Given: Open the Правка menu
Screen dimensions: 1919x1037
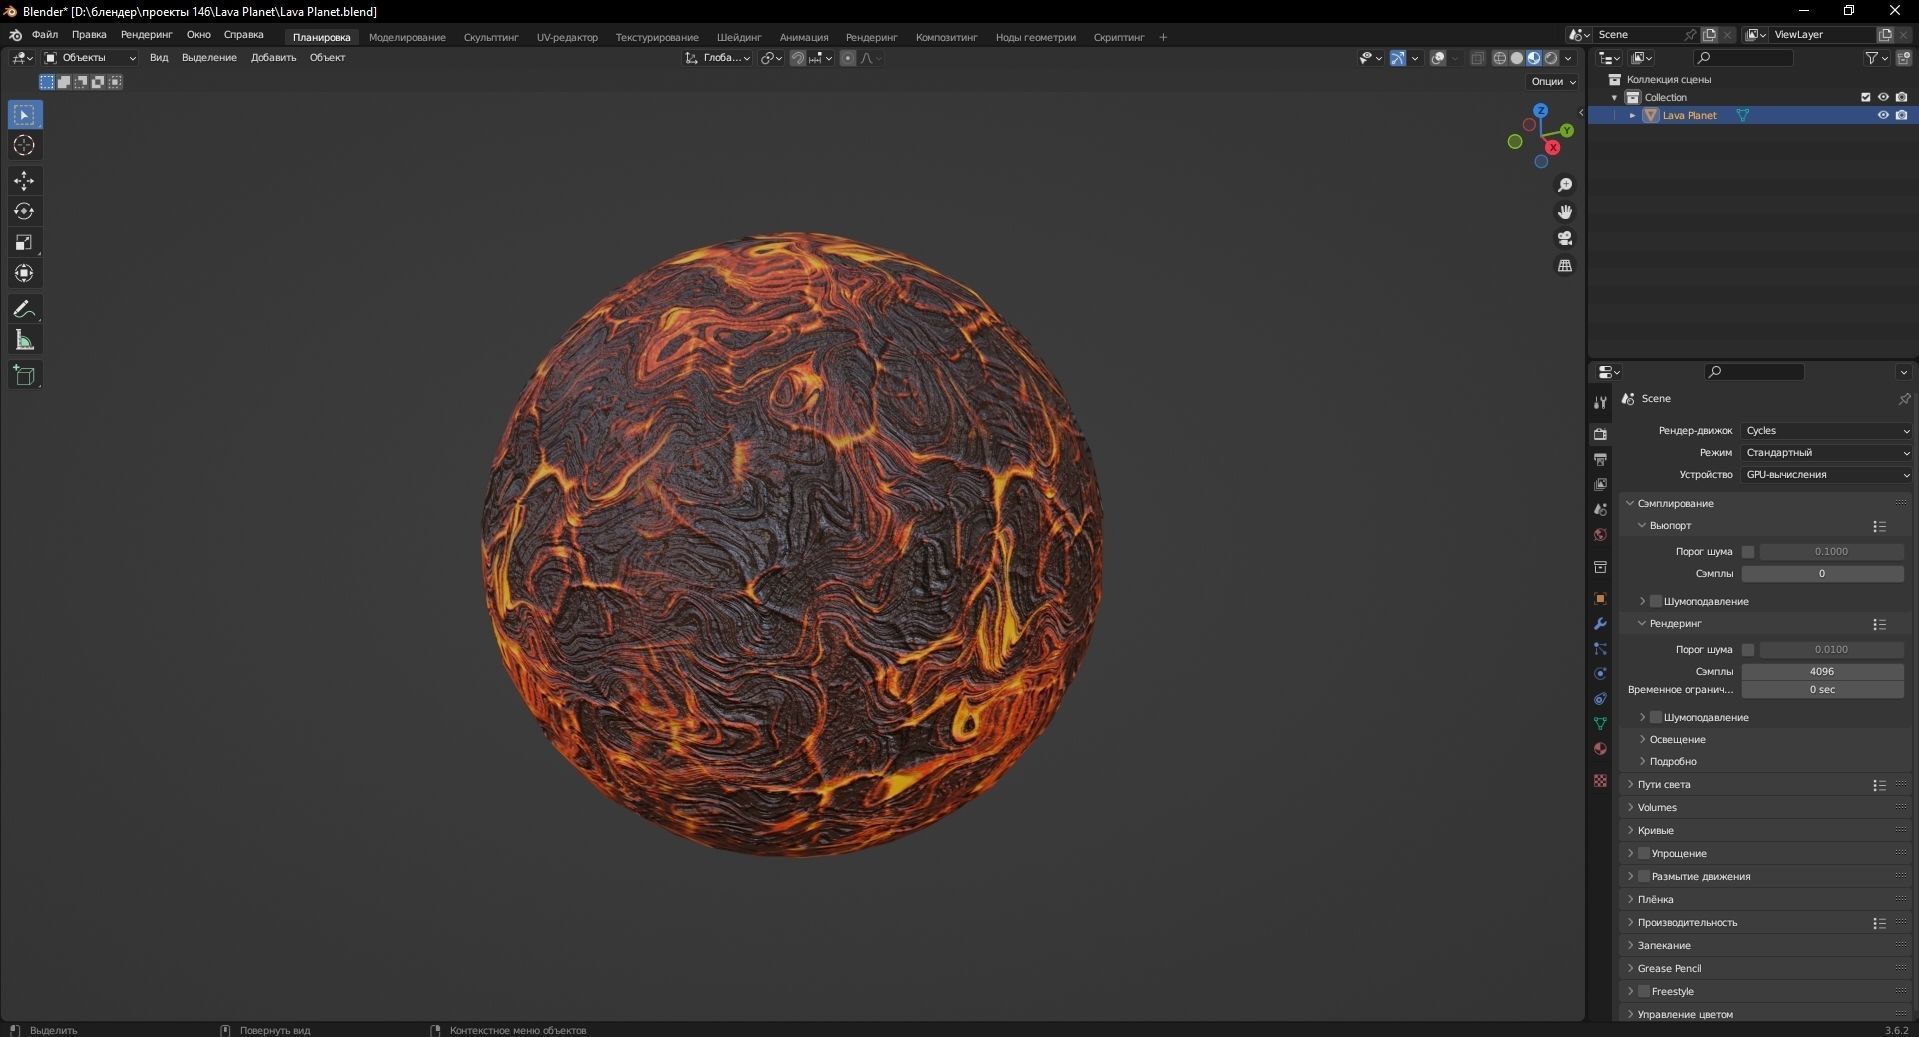Looking at the screenshot, I should pyautogui.click(x=89, y=35).
